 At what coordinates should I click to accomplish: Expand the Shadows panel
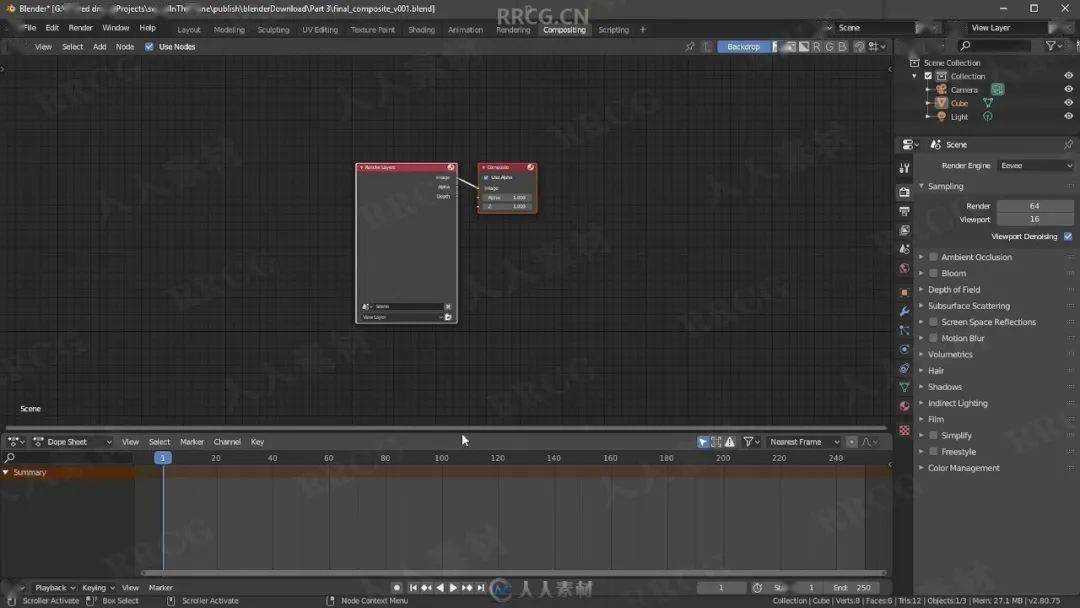coord(944,387)
